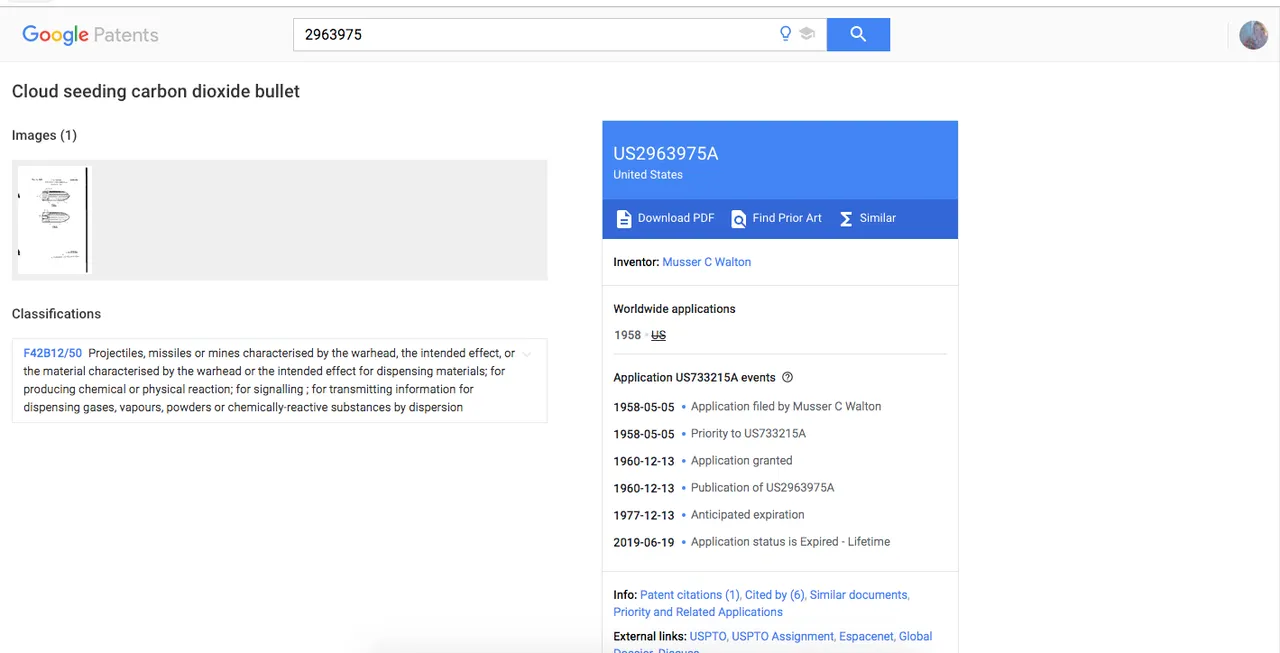
Task: Click the Classifications heading
Action: coord(56,314)
